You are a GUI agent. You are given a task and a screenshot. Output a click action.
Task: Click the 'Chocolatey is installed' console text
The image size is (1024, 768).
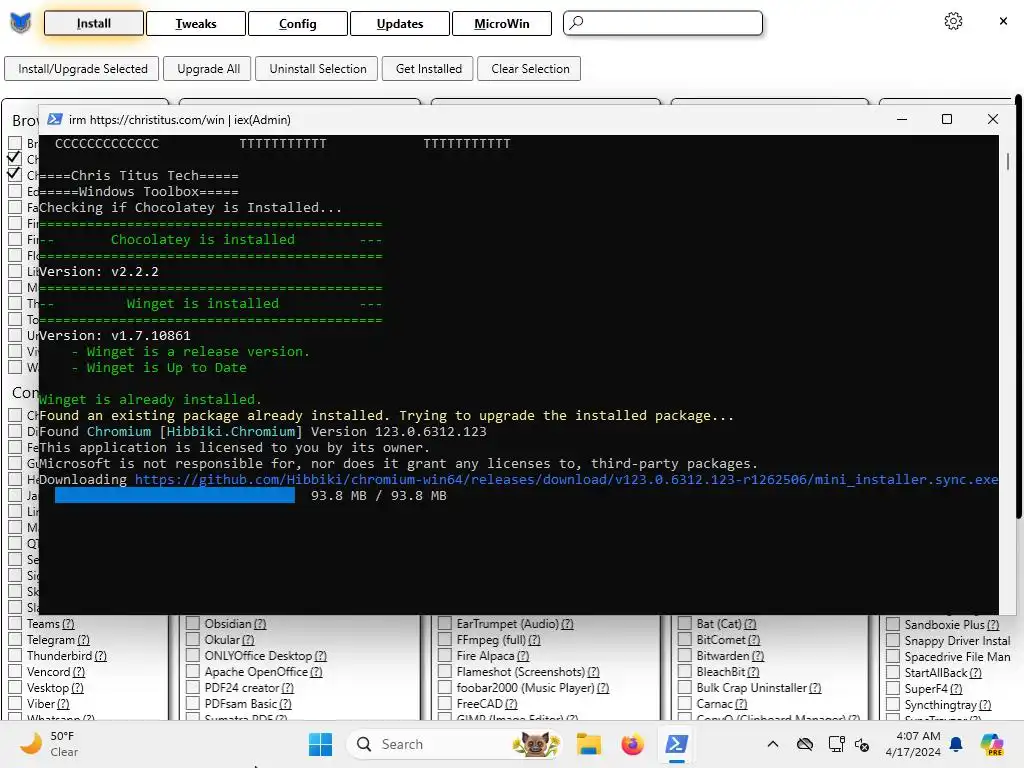click(x=202, y=240)
